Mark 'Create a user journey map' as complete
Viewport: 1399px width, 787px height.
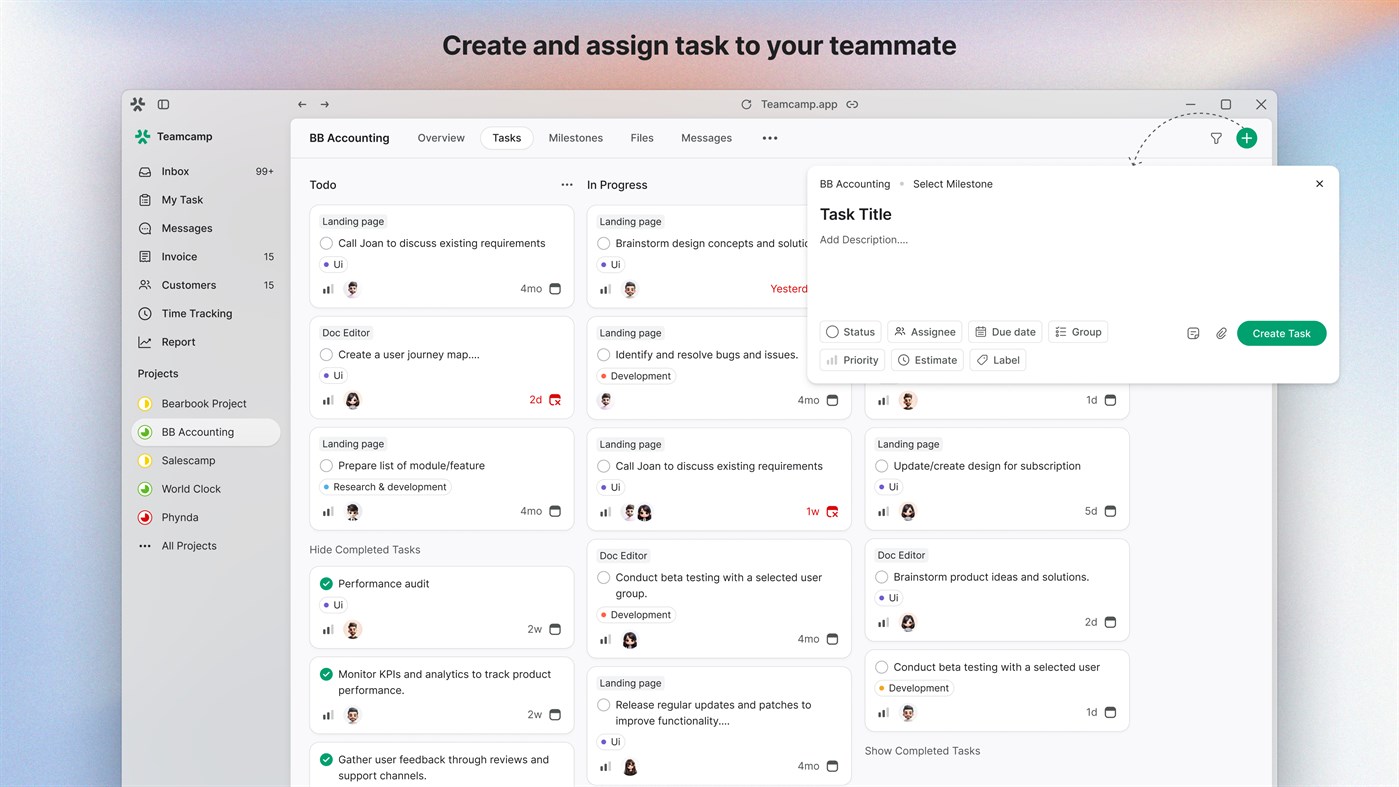[x=326, y=353]
